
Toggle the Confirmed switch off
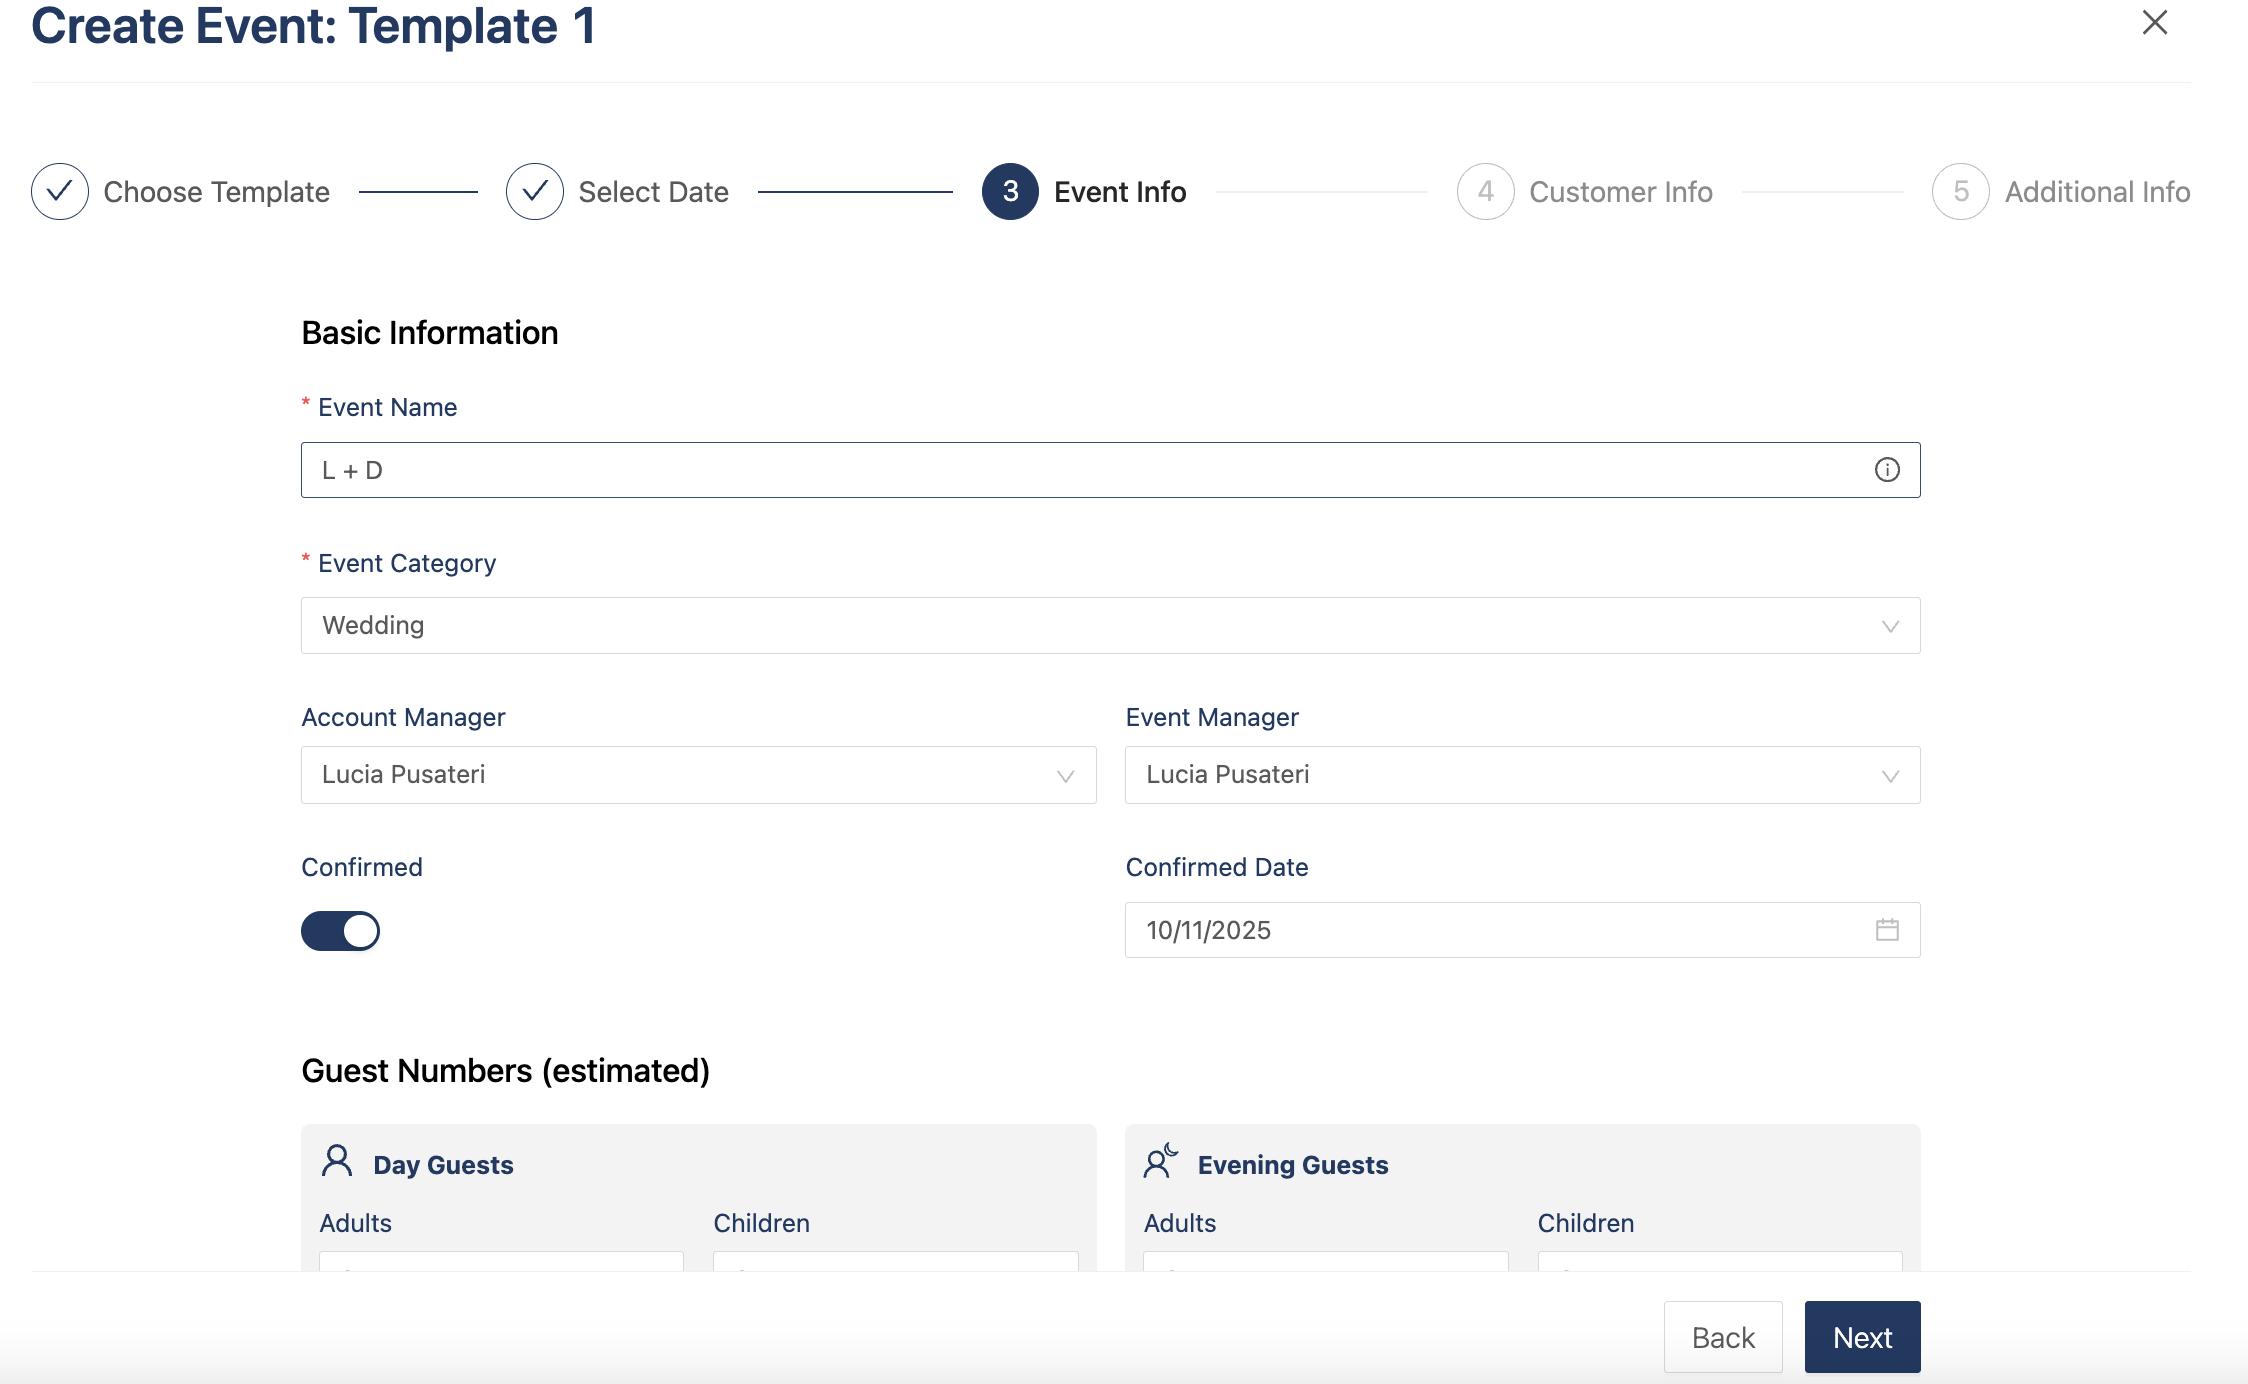pos(340,931)
